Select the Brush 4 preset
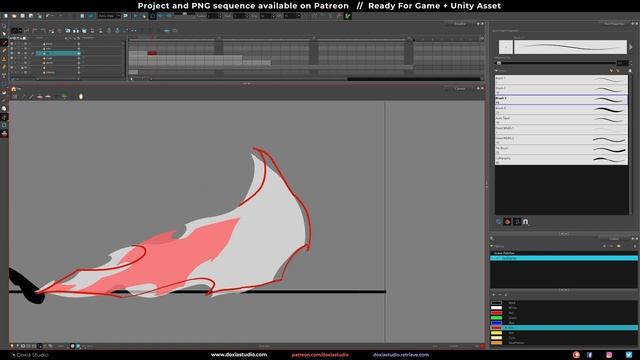This screenshot has height=360, width=640. (561, 110)
